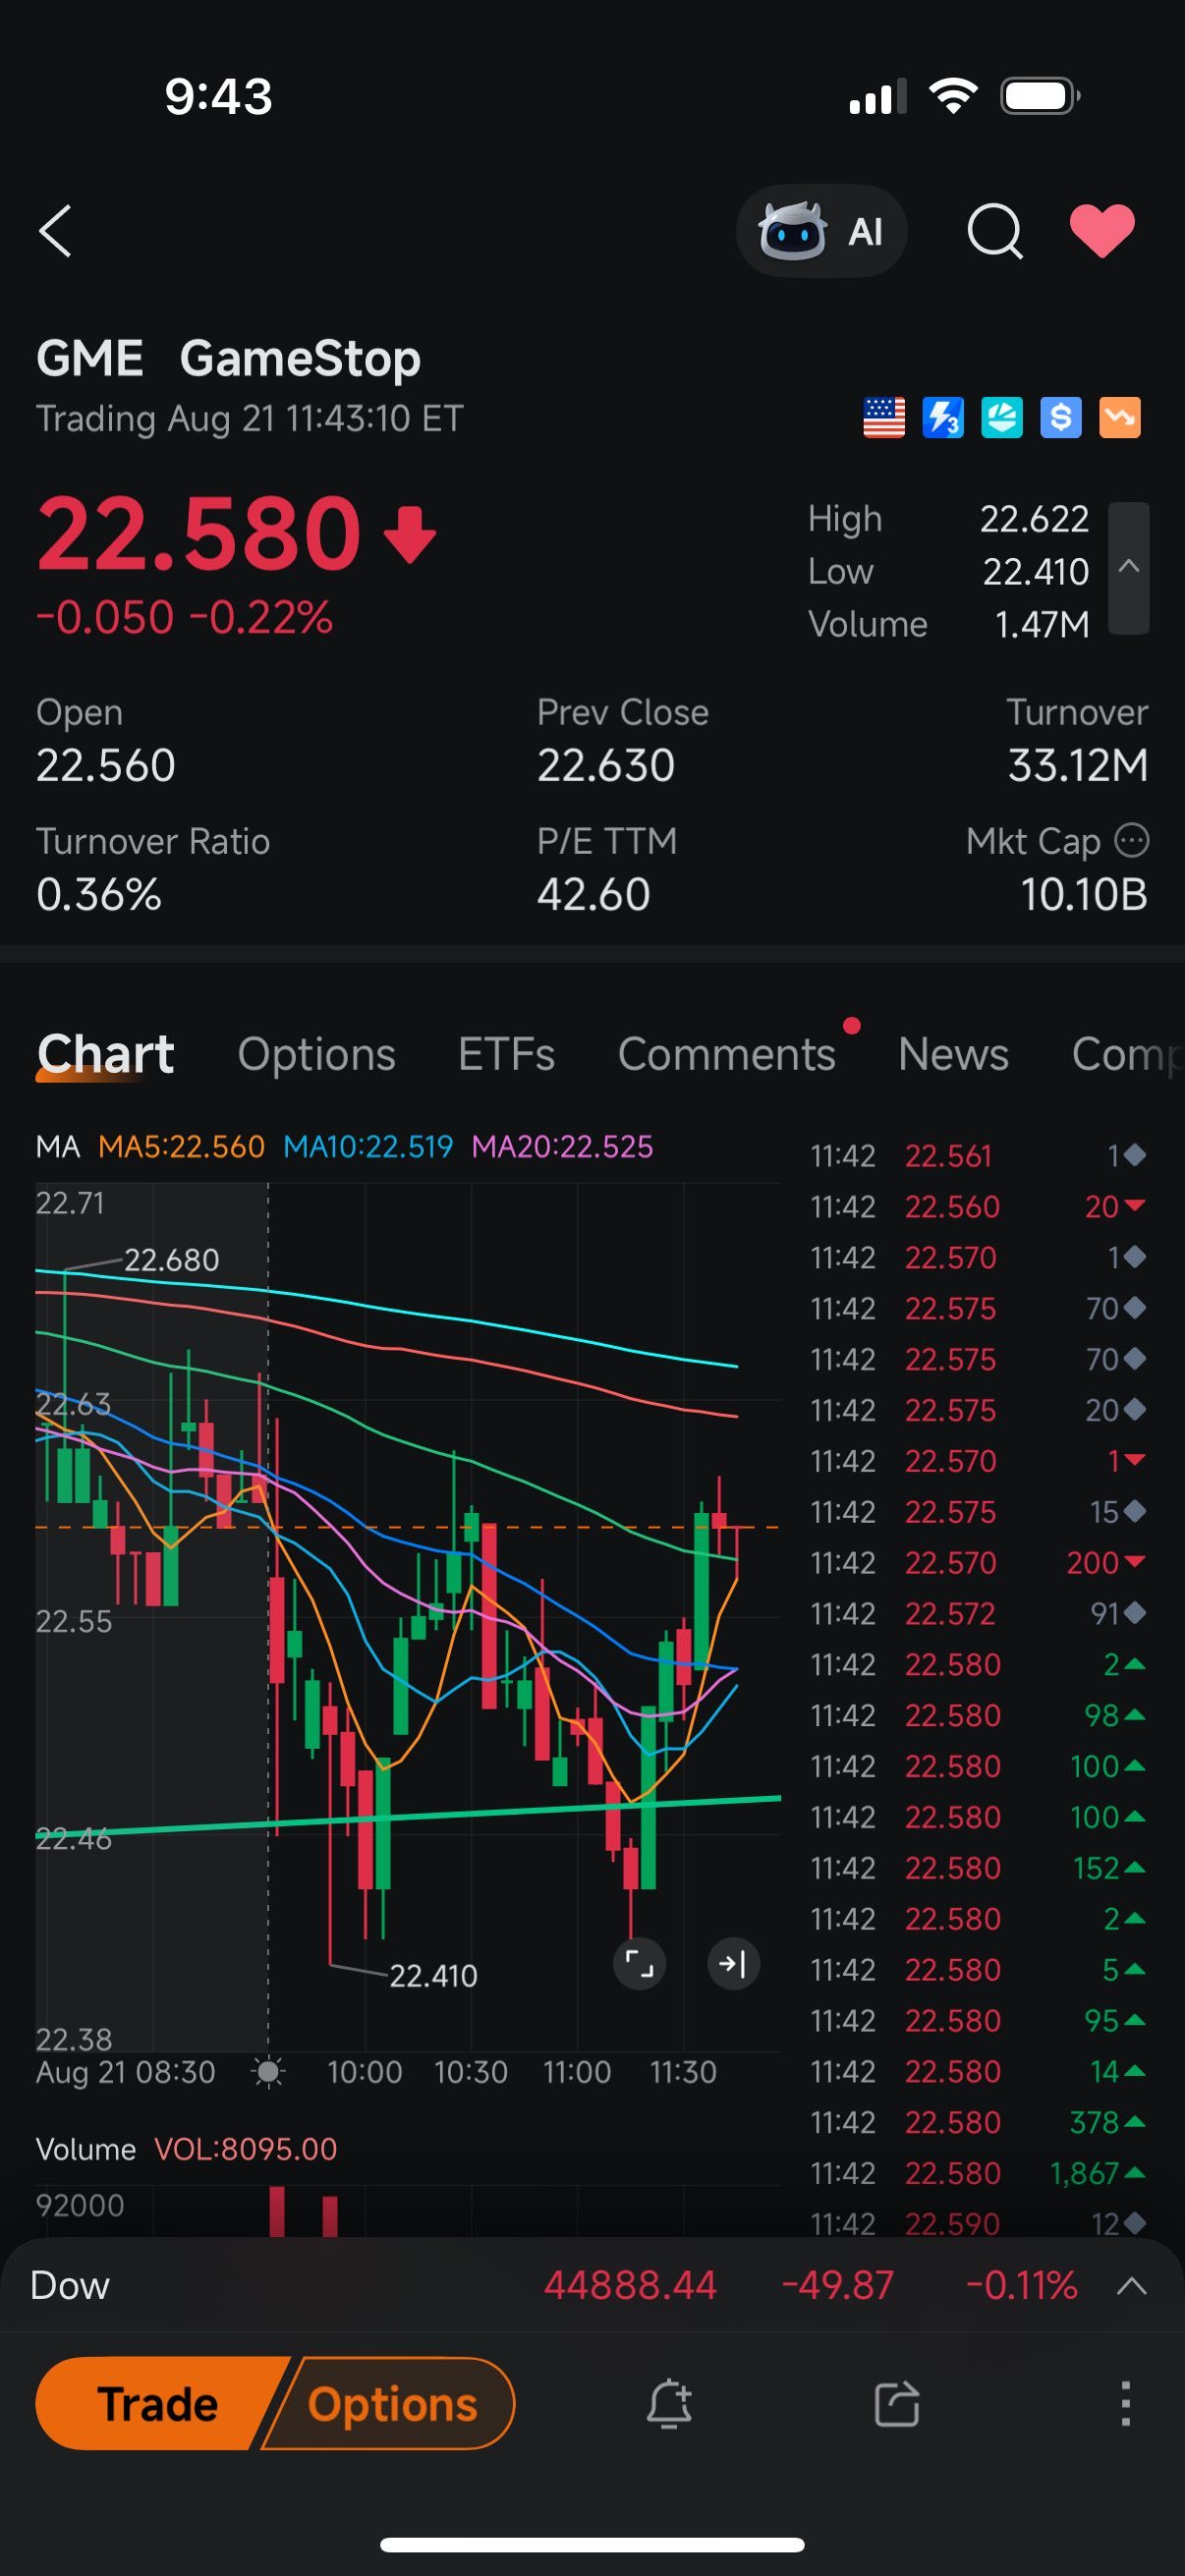Tap the 378 share trade row

[978, 2122]
